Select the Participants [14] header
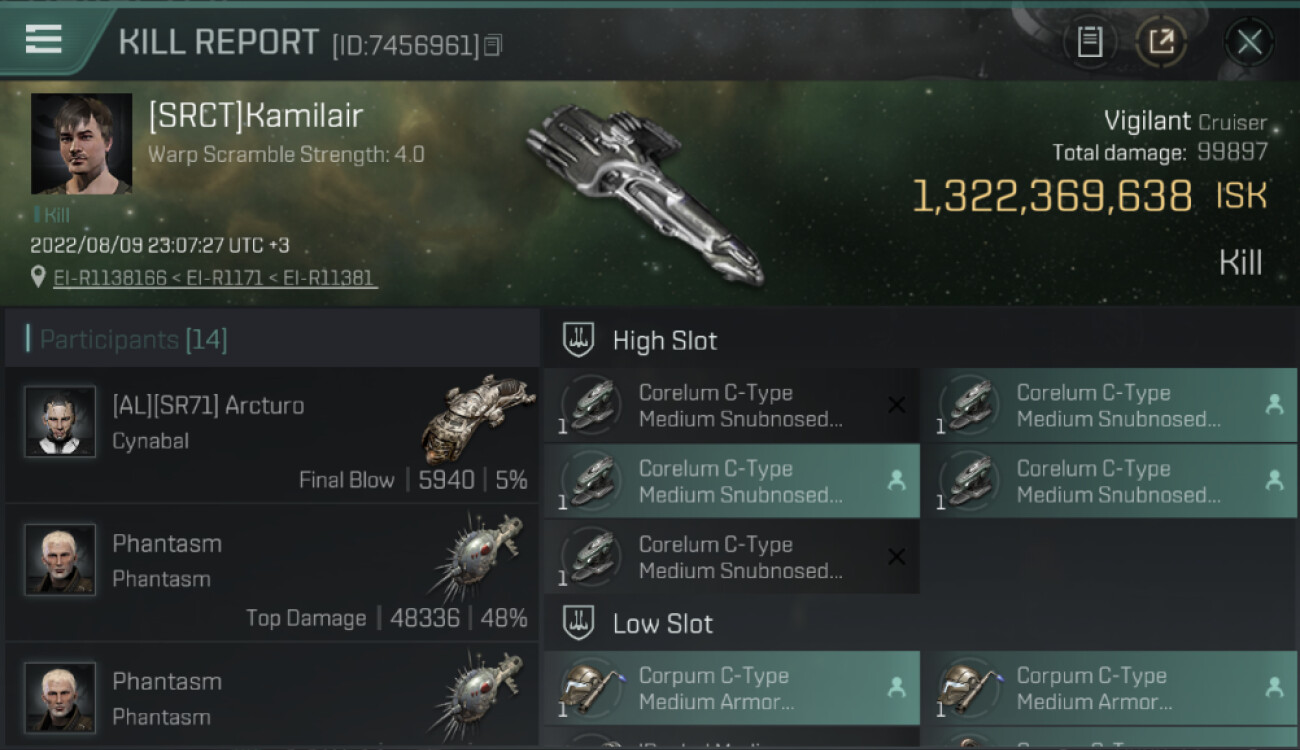The height and width of the screenshot is (750, 1300). [x=133, y=340]
